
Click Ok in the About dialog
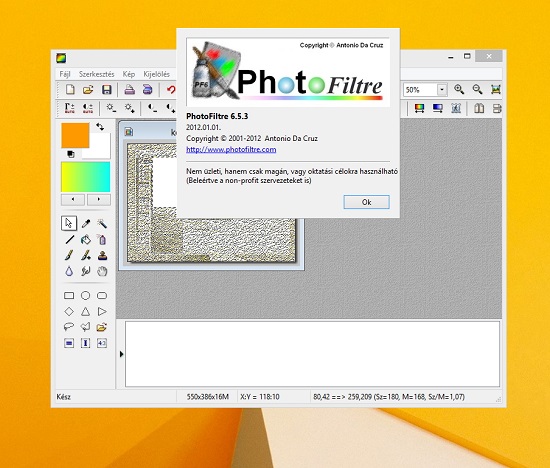[x=367, y=202]
